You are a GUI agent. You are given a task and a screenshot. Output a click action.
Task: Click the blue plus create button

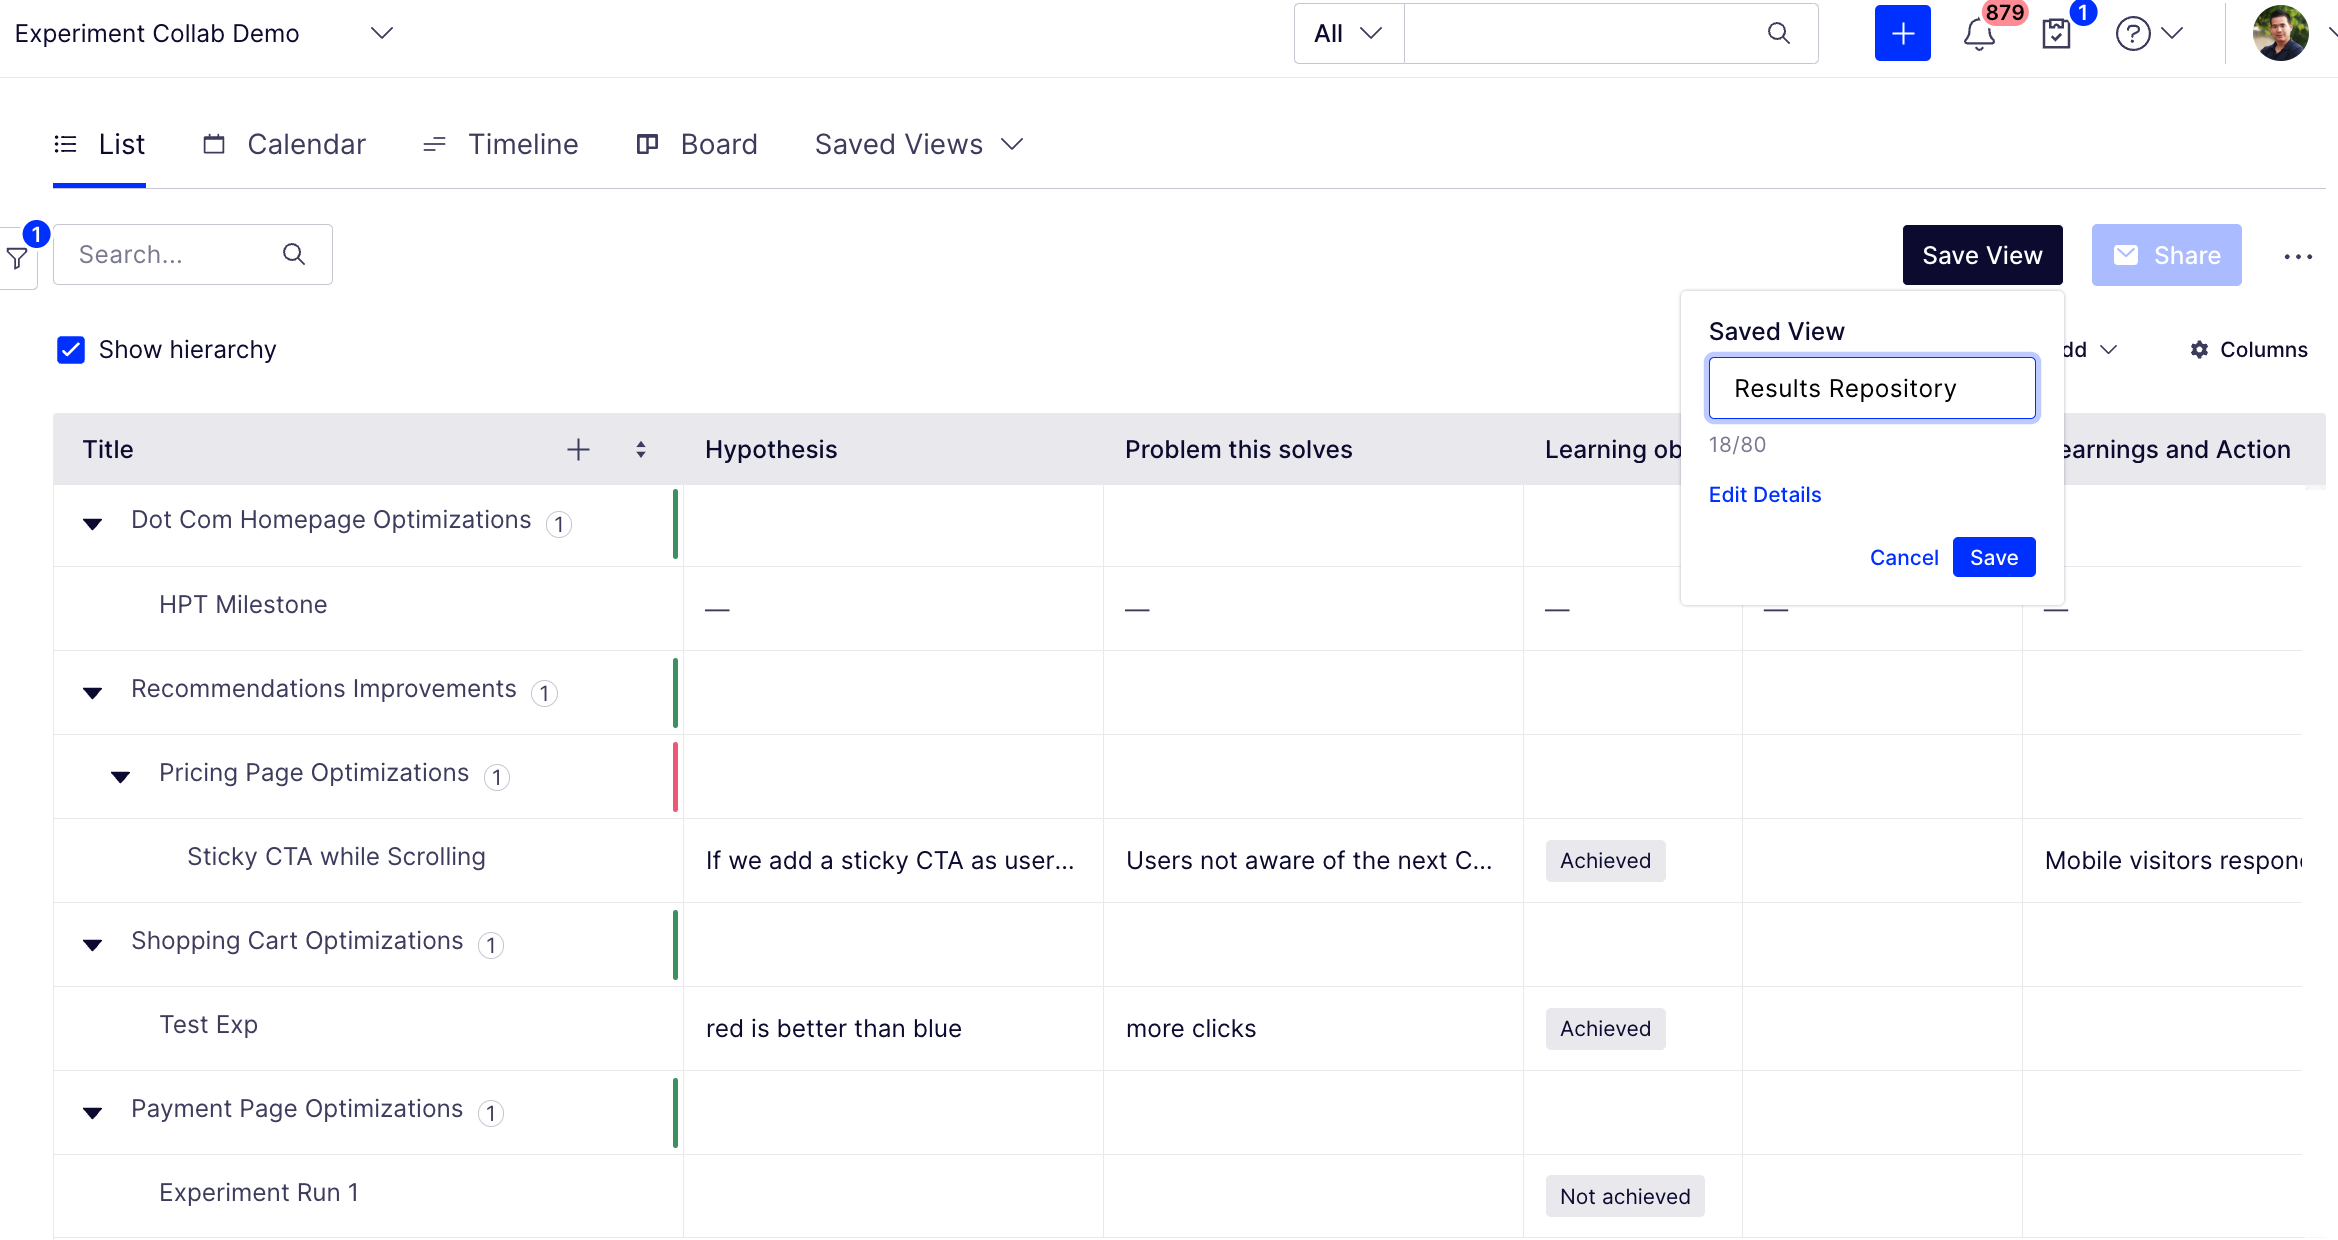1902,33
